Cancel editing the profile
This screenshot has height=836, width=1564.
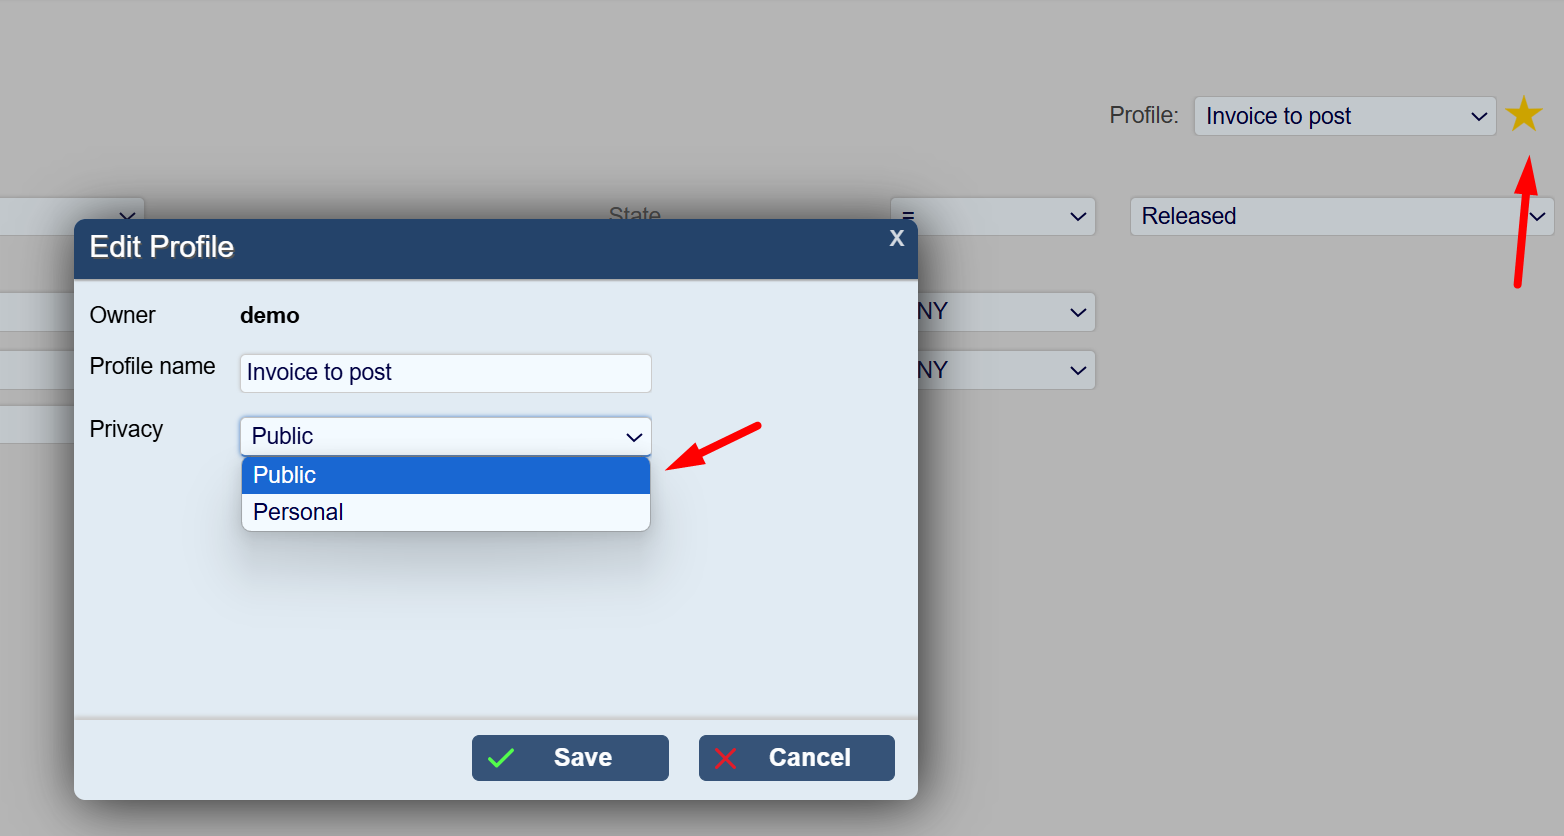coord(797,758)
